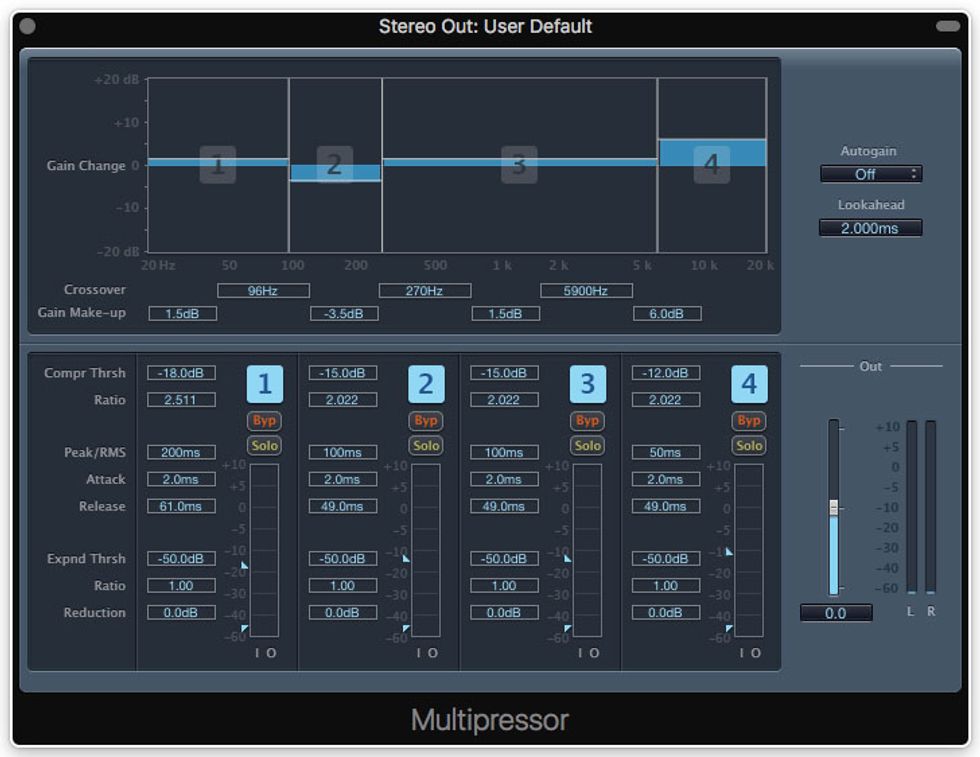Click band 2 expander threshold triangle near -60
The width and height of the screenshot is (980, 757).
[406, 628]
